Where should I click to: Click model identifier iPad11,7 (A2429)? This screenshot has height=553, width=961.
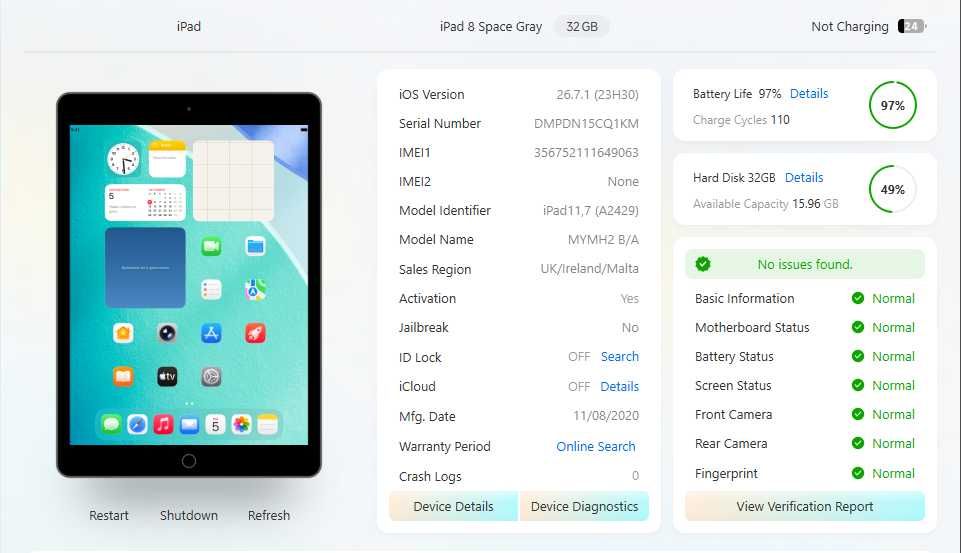coord(591,211)
